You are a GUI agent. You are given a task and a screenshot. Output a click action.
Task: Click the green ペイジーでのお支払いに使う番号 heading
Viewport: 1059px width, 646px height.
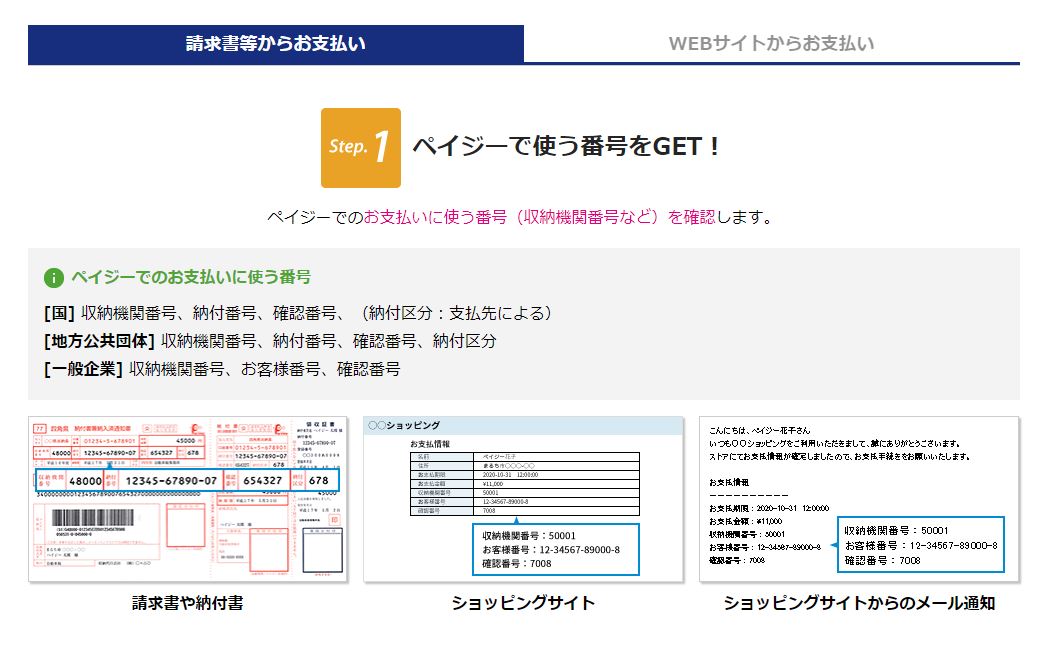tap(190, 278)
